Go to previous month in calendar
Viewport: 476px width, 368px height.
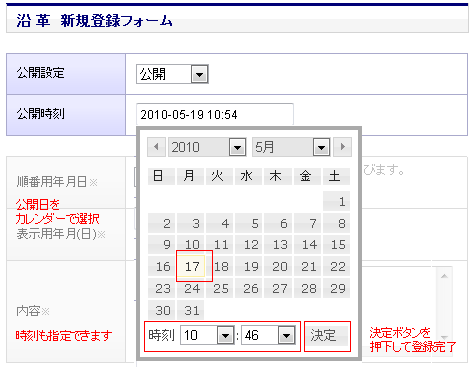coord(156,147)
